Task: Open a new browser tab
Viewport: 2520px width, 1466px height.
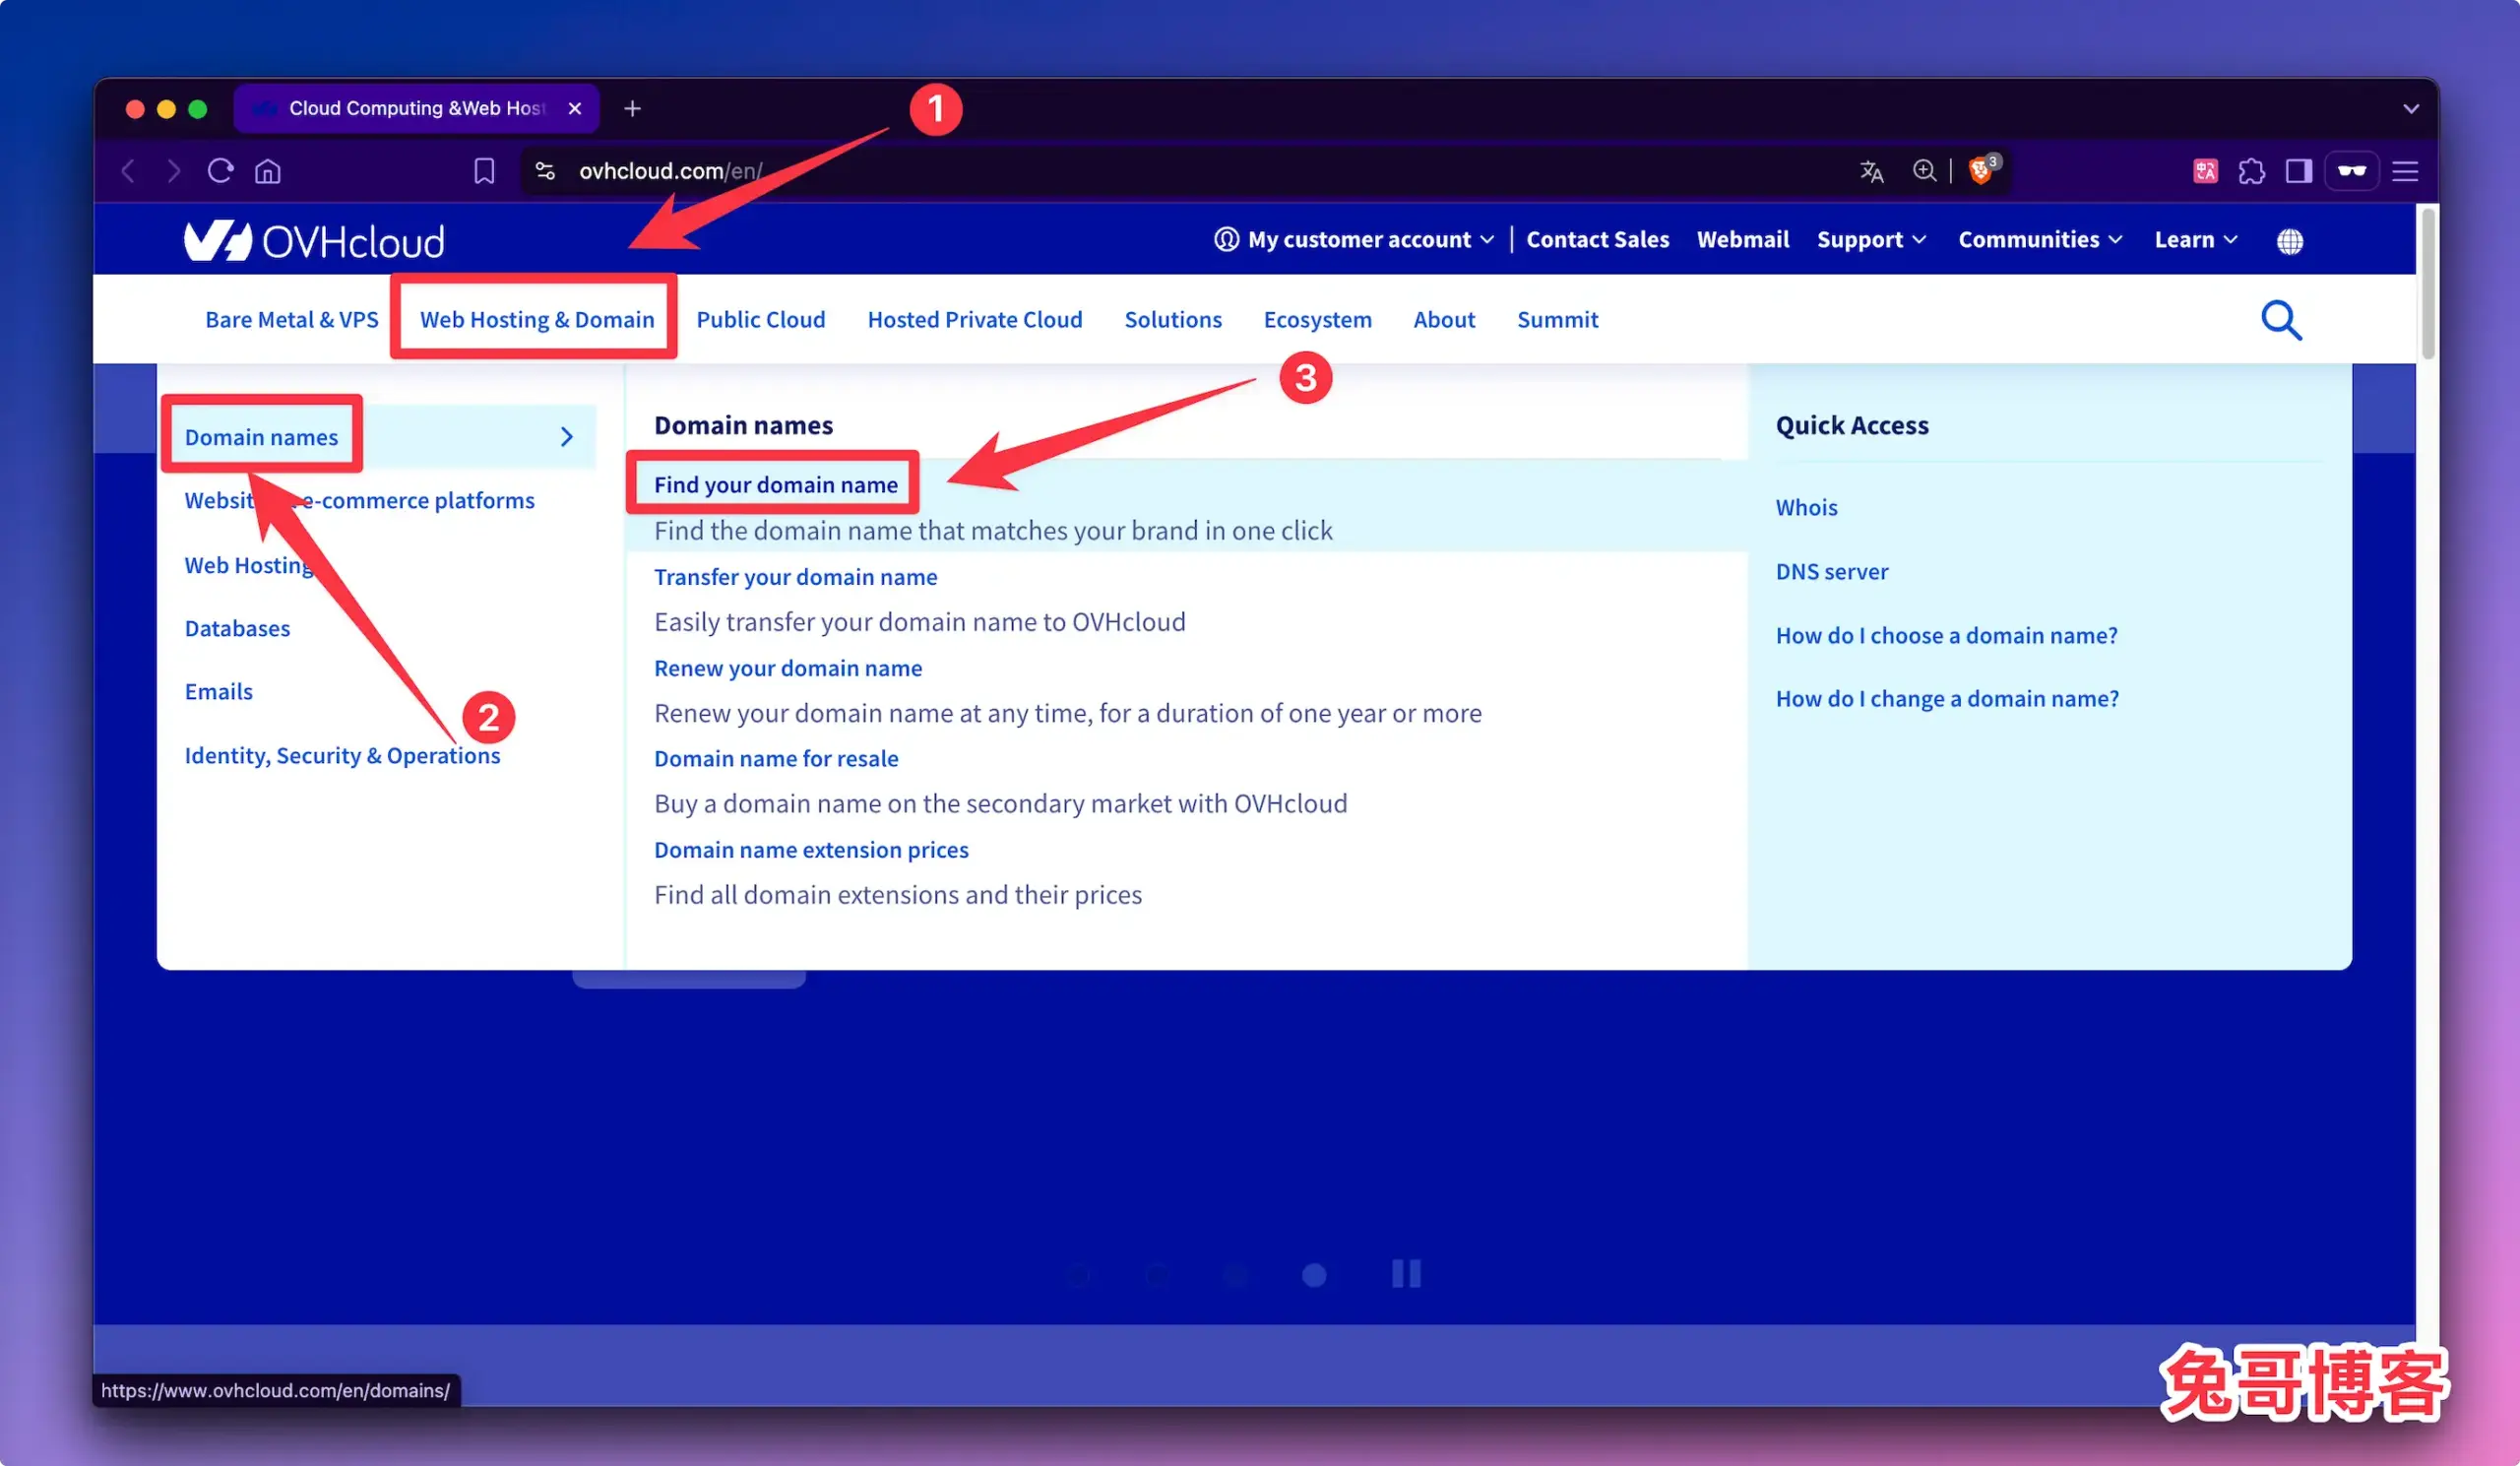Action: point(632,108)
